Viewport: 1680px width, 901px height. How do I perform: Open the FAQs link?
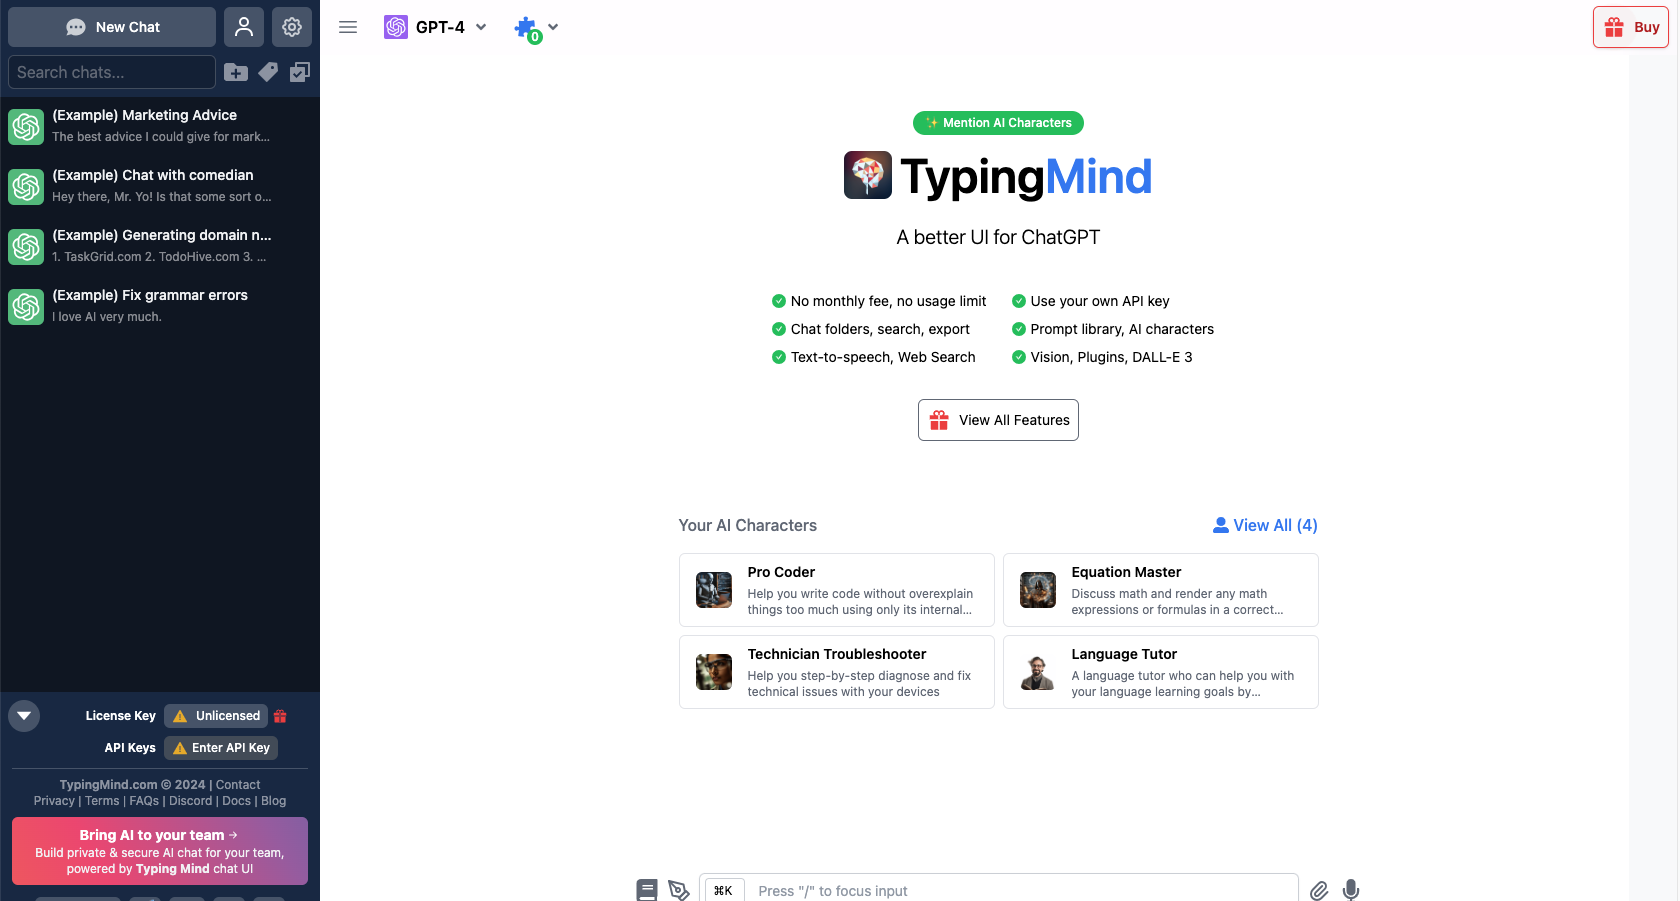(144, 801)
